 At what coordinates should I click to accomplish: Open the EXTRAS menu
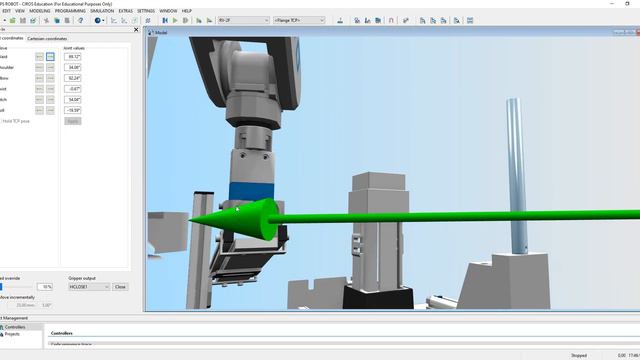pos(125,11)
